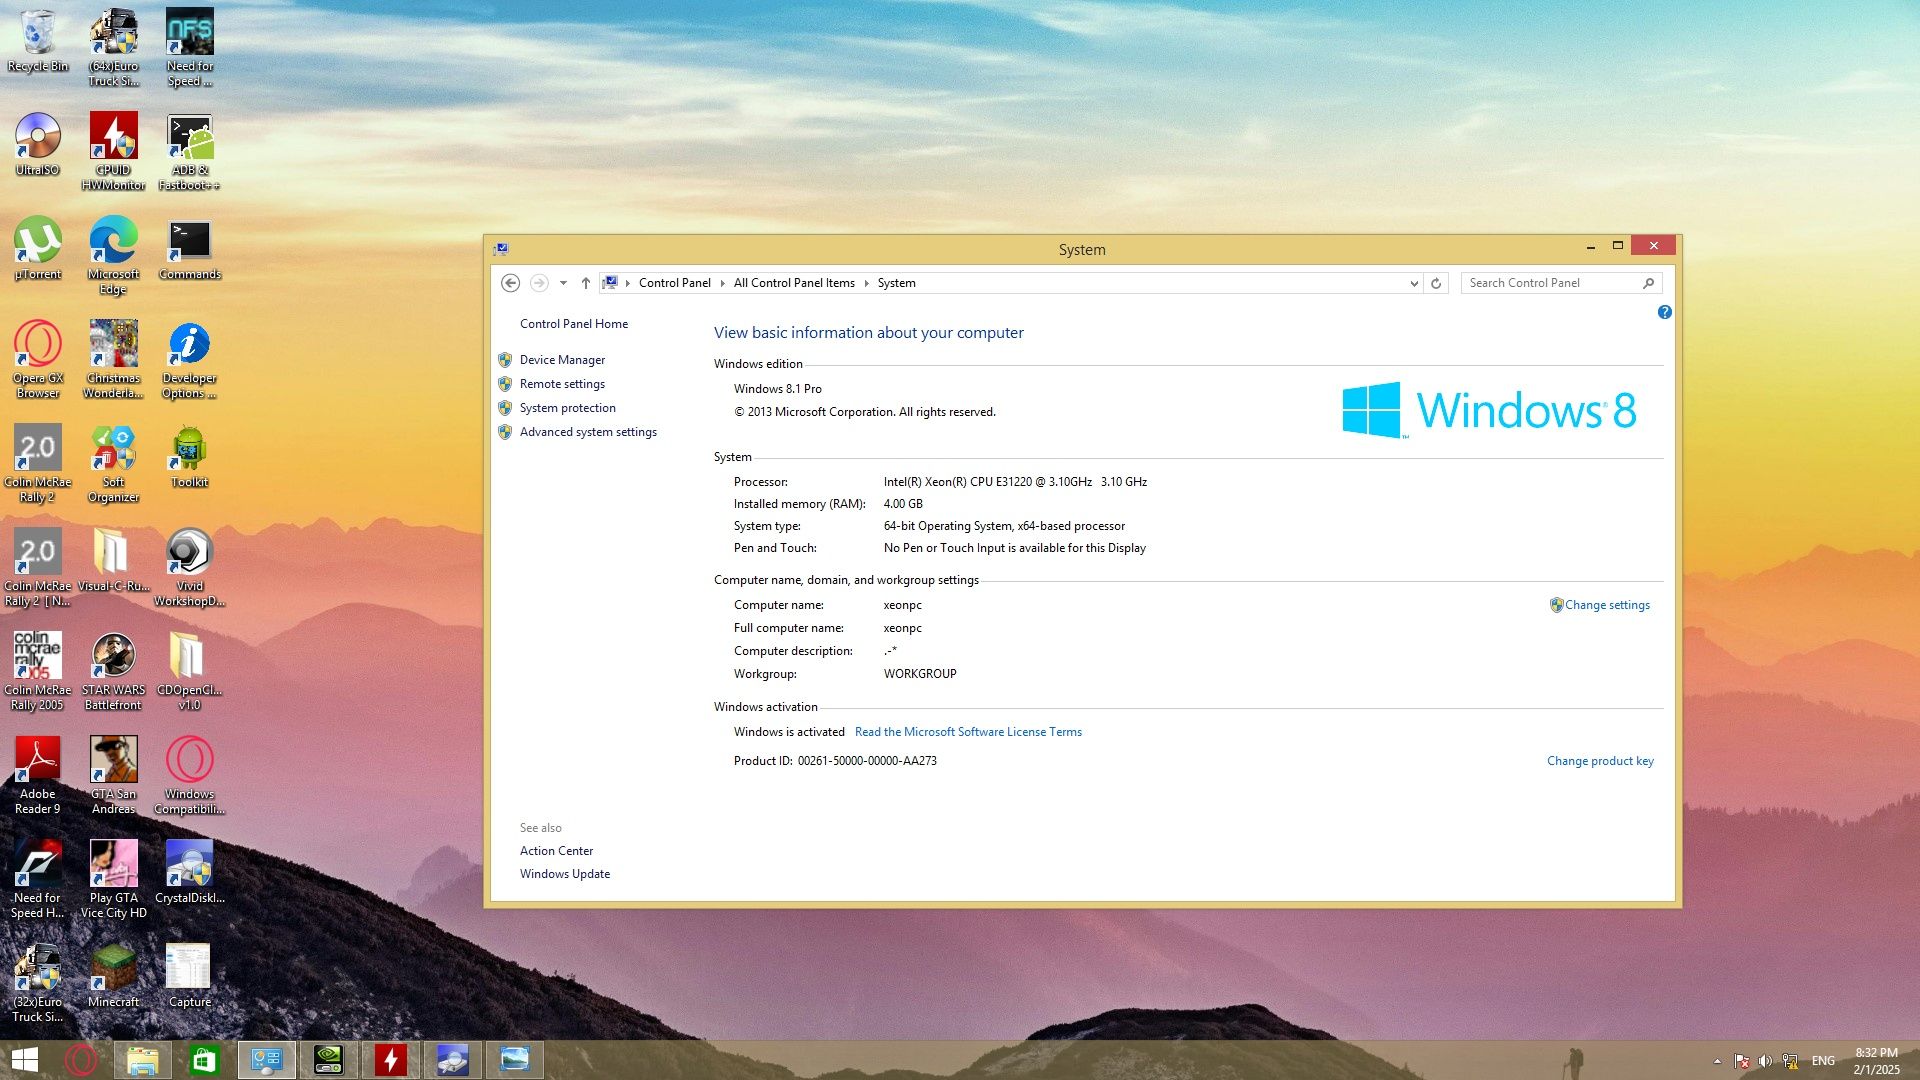Open Remote settings link

tap(562, 384)
